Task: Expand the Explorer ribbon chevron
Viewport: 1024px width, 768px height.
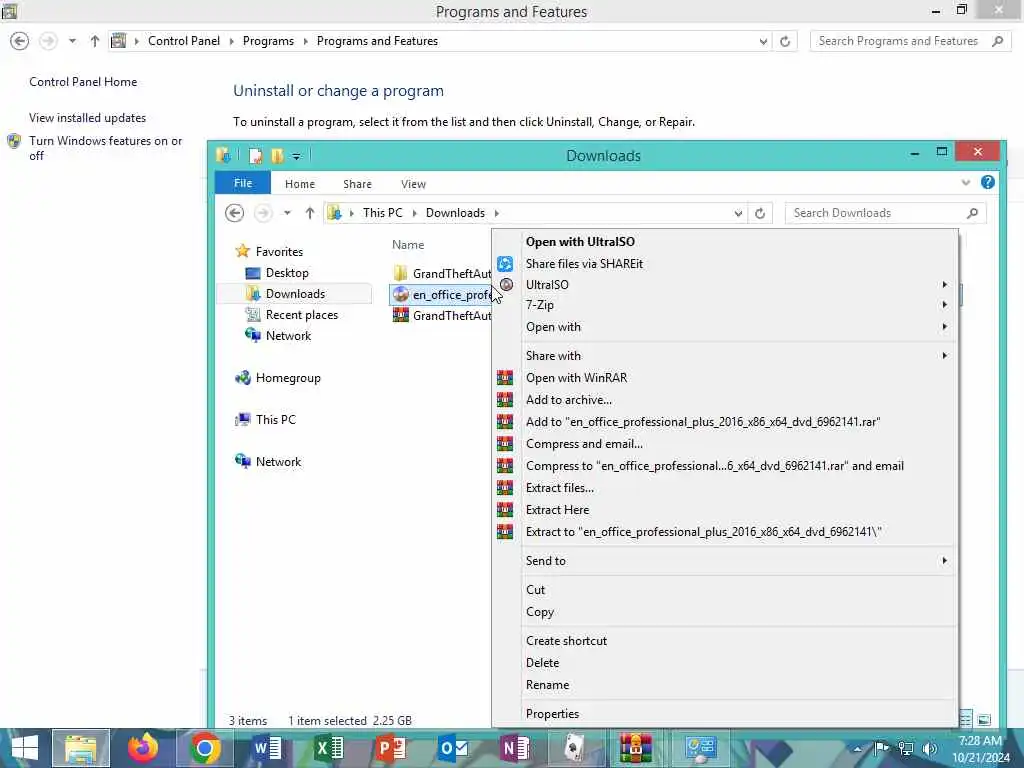Action: tap(965, 183)
